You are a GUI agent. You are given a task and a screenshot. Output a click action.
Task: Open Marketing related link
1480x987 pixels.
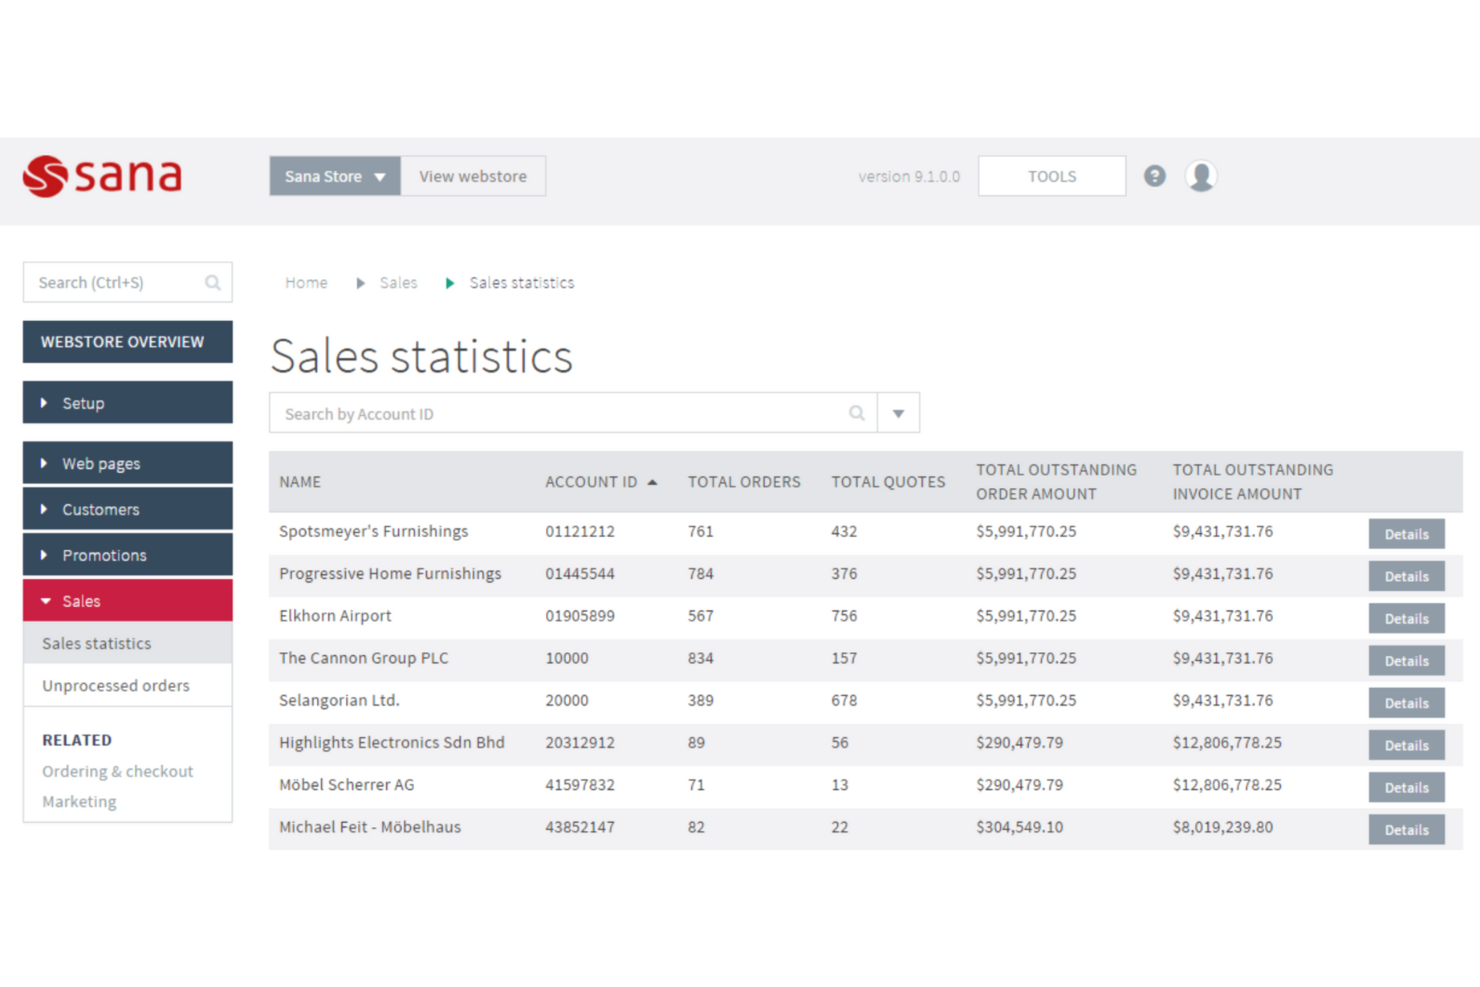coord(79,801)
